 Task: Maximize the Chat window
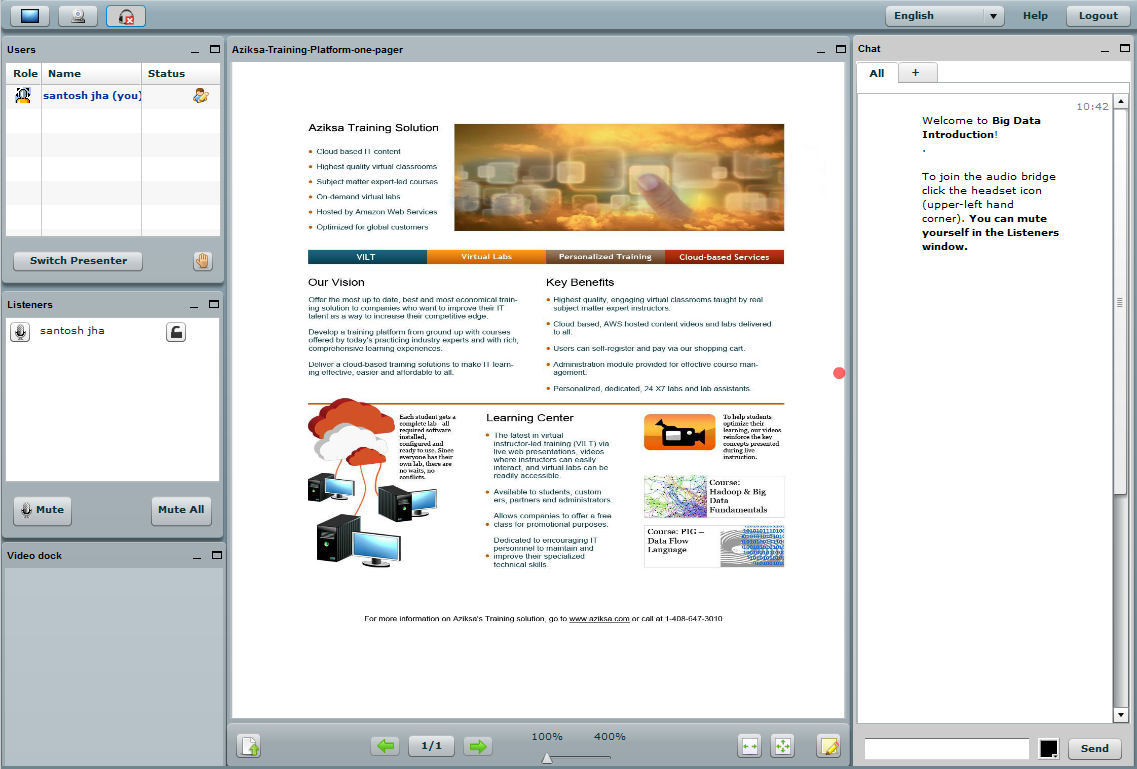point(1125,49)
